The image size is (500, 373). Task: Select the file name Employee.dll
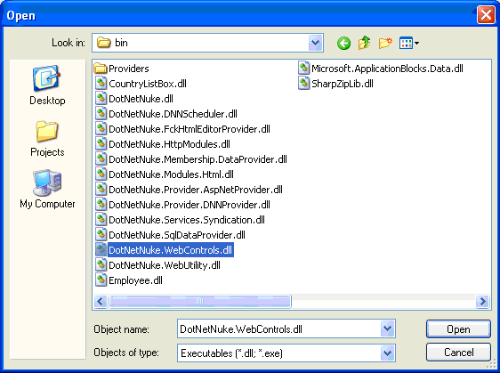tap(135, 281)
